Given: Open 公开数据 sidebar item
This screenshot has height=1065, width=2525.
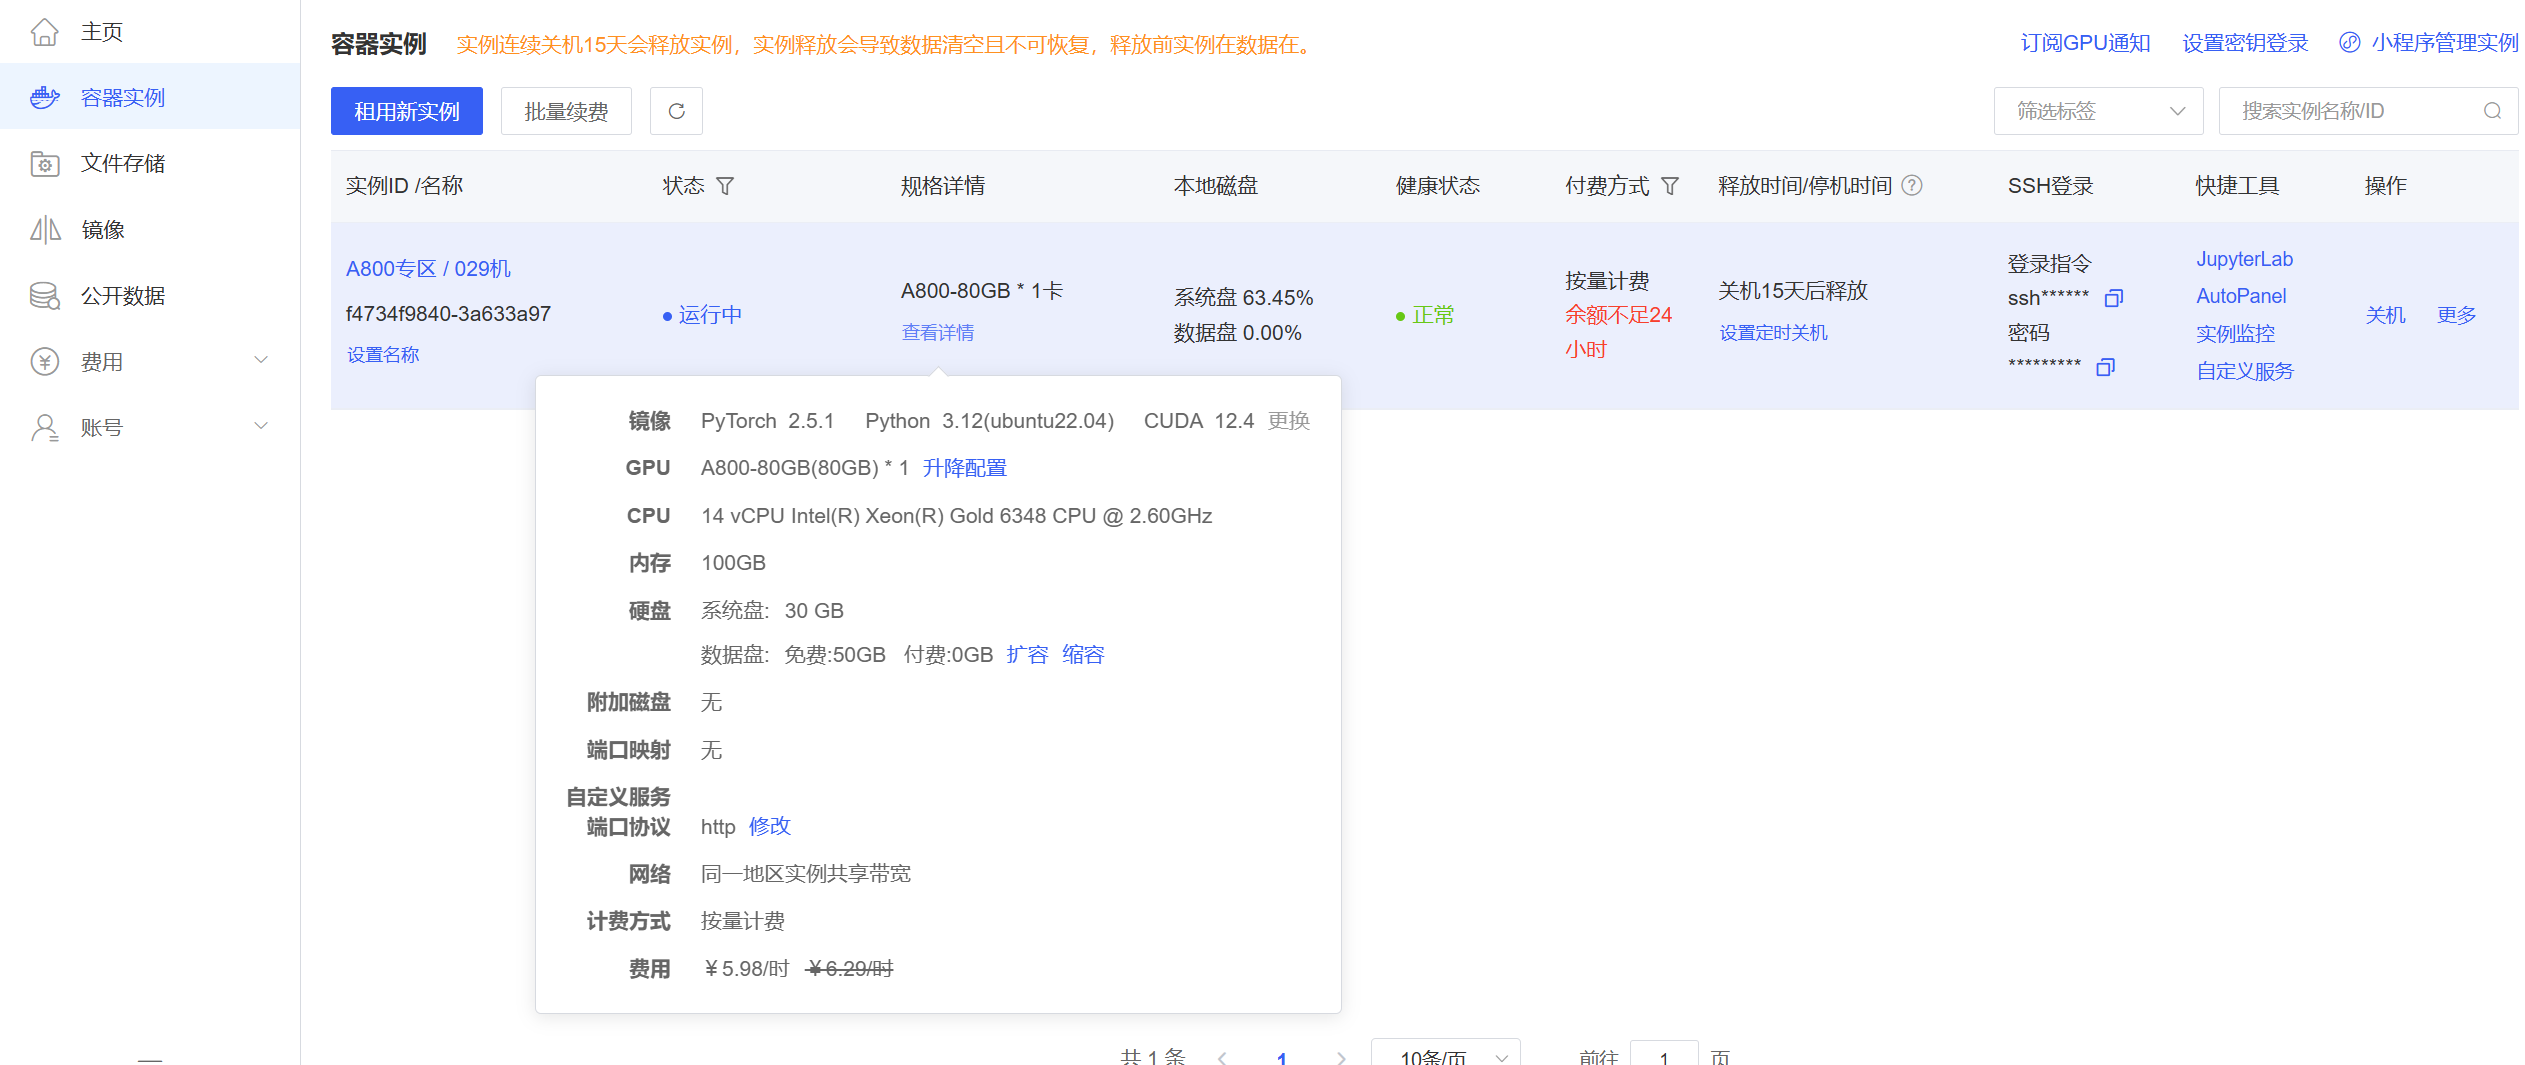Looking at the screenshot, I should point(122,295).
